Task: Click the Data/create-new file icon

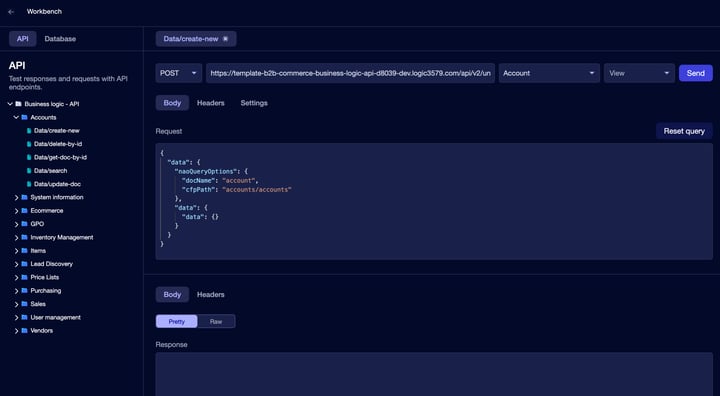Action: coord(29,131)
